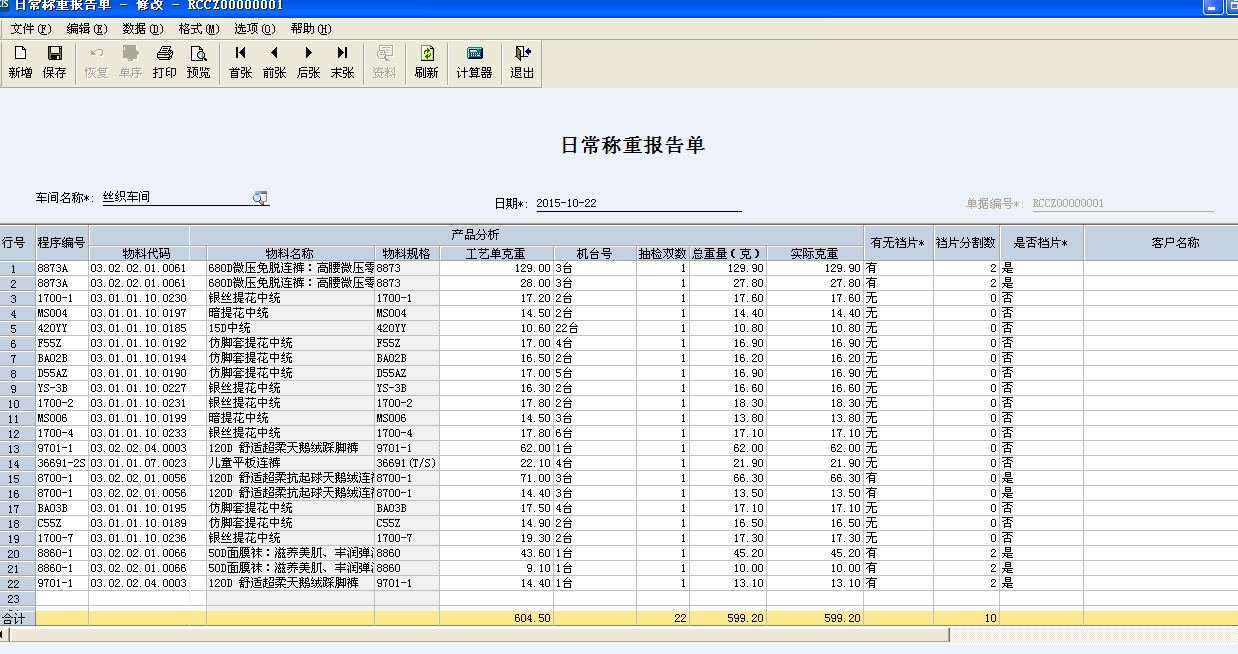Viewport: 1238px width, 654px height.
Task: Save the report with the 保存 icon
Action: pos(55,62)
